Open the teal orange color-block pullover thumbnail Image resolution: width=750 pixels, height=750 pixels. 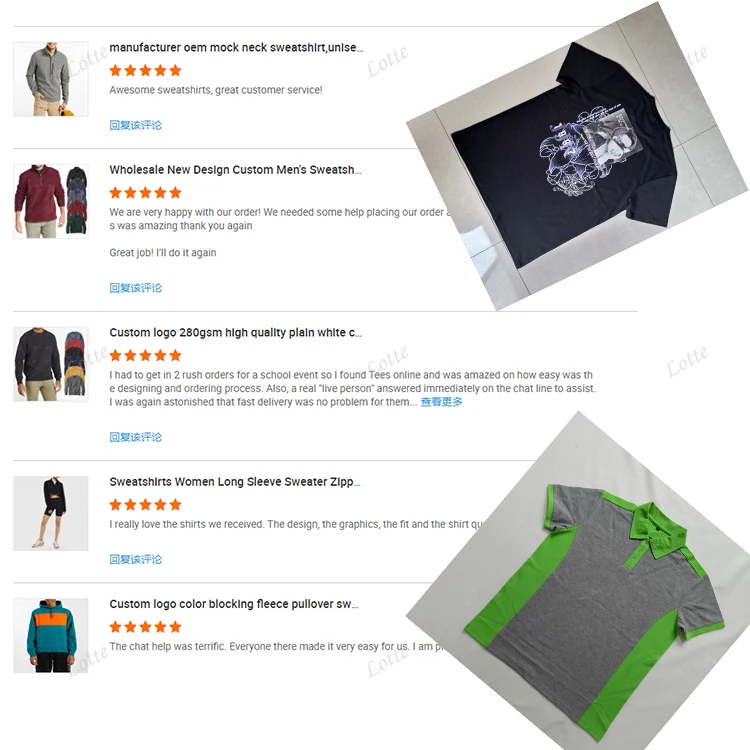(x=51, y=636)
